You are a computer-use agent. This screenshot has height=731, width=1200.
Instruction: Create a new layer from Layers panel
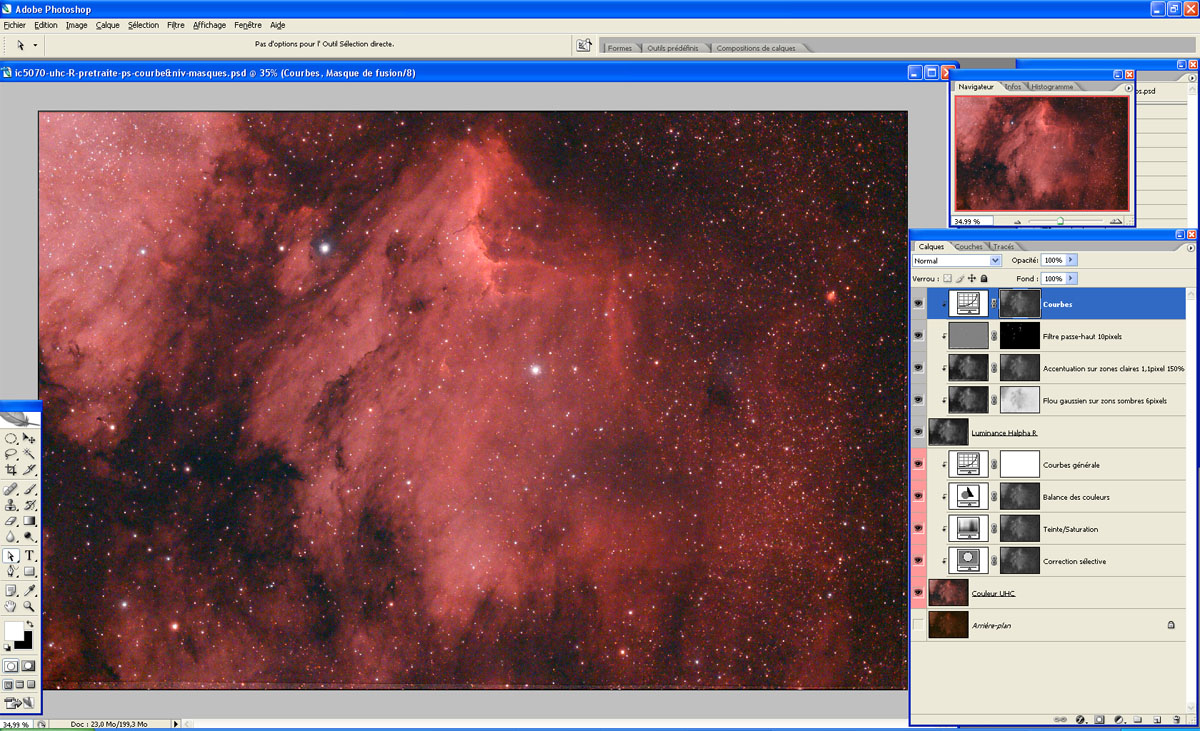point(1157,719)
